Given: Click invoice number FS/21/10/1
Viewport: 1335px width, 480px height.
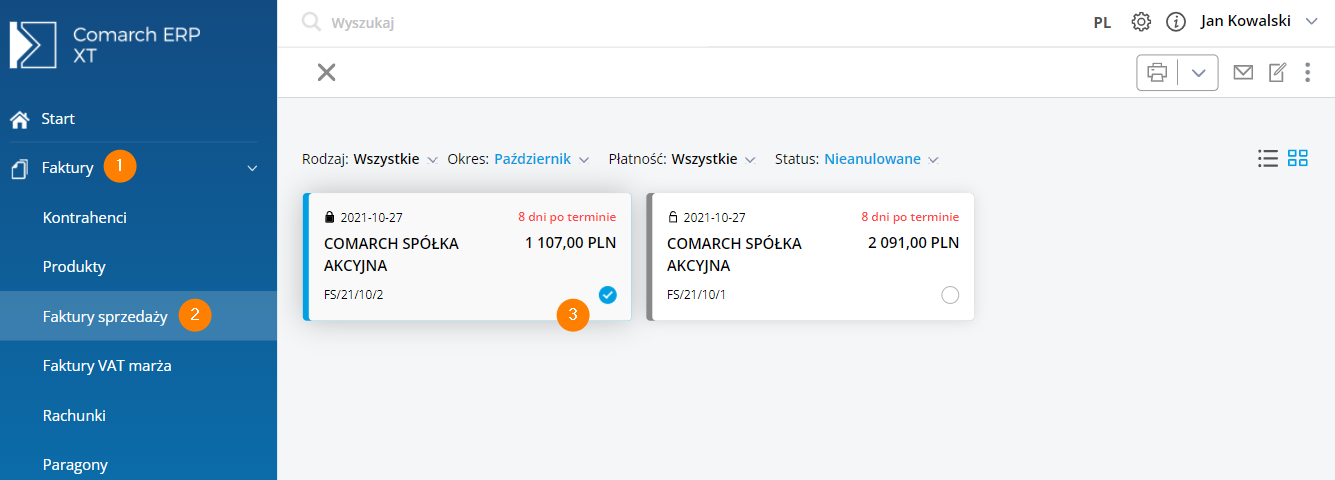Looking at the screenshot, I should 697,295.
